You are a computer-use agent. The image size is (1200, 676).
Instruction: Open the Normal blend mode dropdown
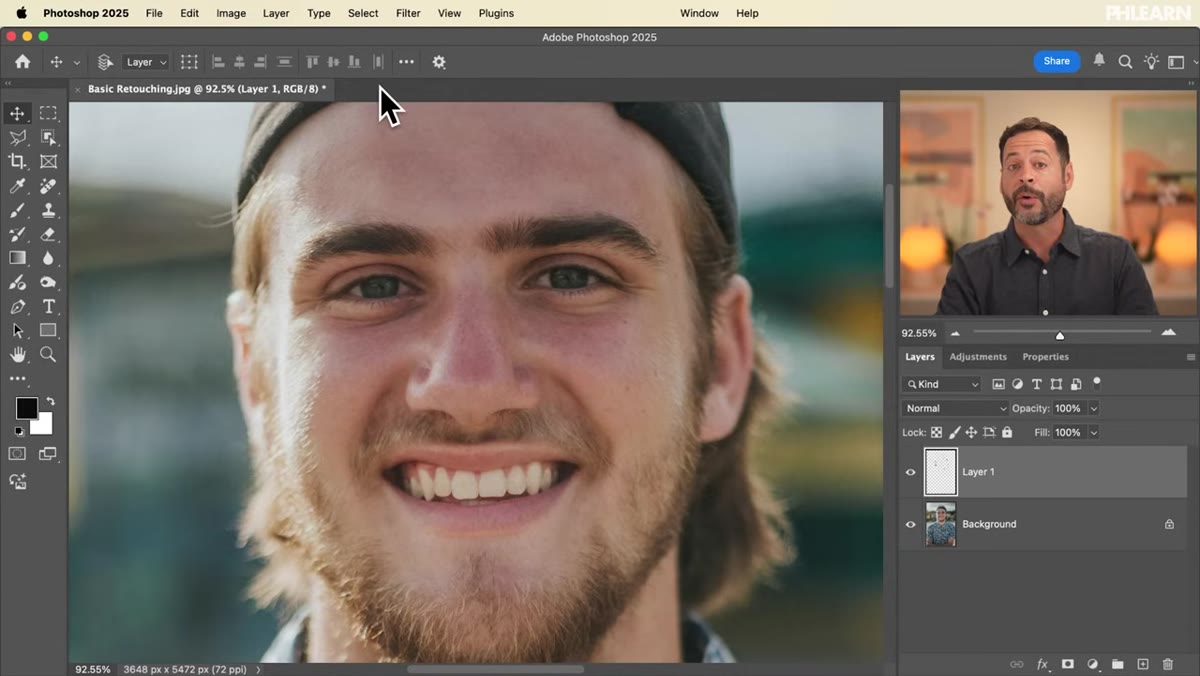click(955, 408)
